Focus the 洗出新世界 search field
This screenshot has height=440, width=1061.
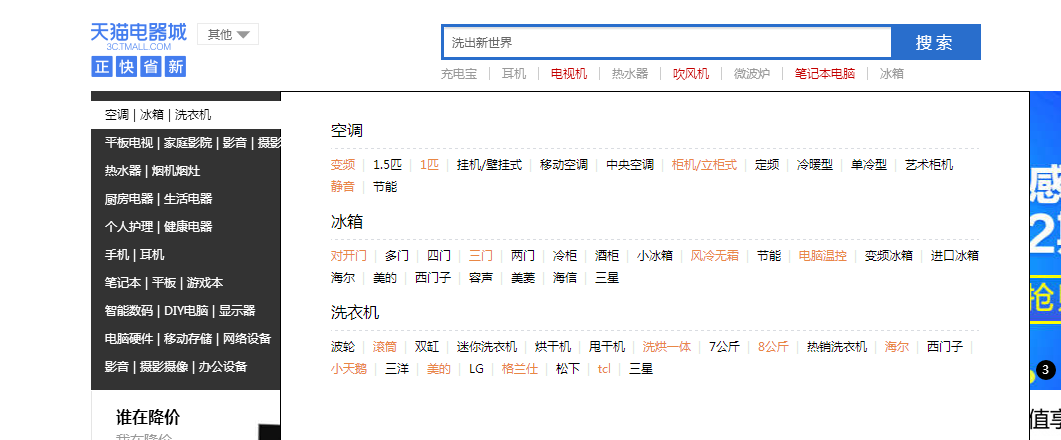667,43
